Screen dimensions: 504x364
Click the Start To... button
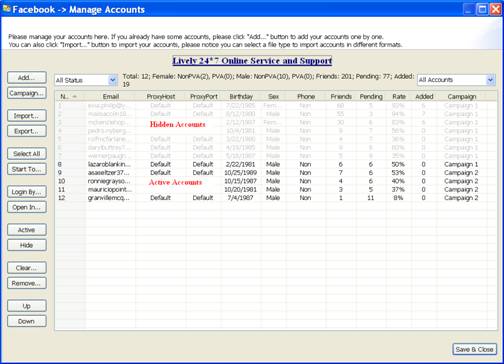pyautogui.click(x=27, y=169)
